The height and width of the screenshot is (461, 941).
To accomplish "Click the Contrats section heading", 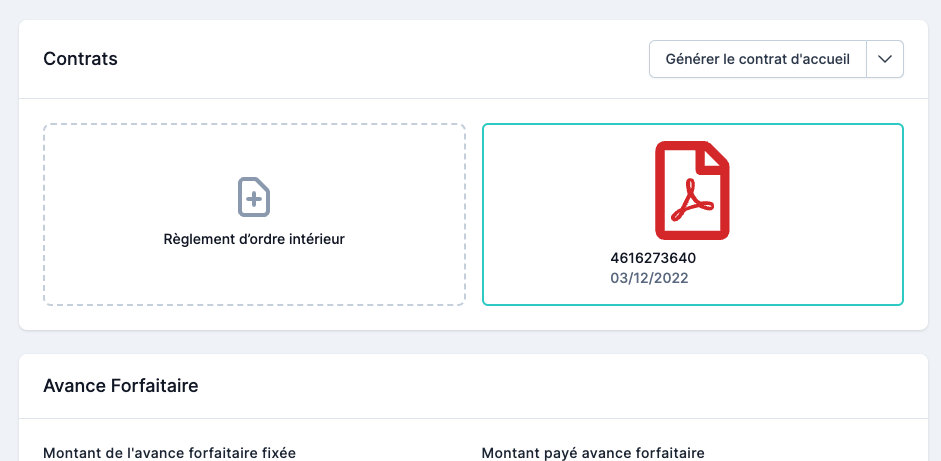I will (80, 59).
